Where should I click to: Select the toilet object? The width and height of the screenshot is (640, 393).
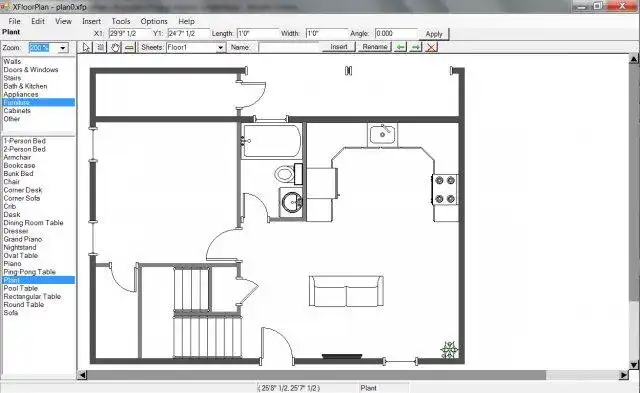point(289,174)
